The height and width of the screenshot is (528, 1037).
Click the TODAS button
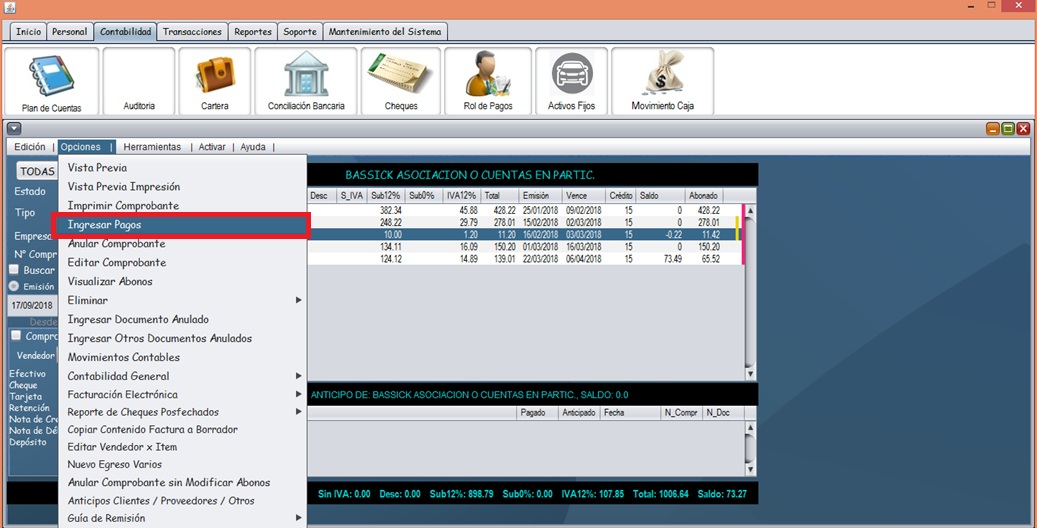[37, 172]
